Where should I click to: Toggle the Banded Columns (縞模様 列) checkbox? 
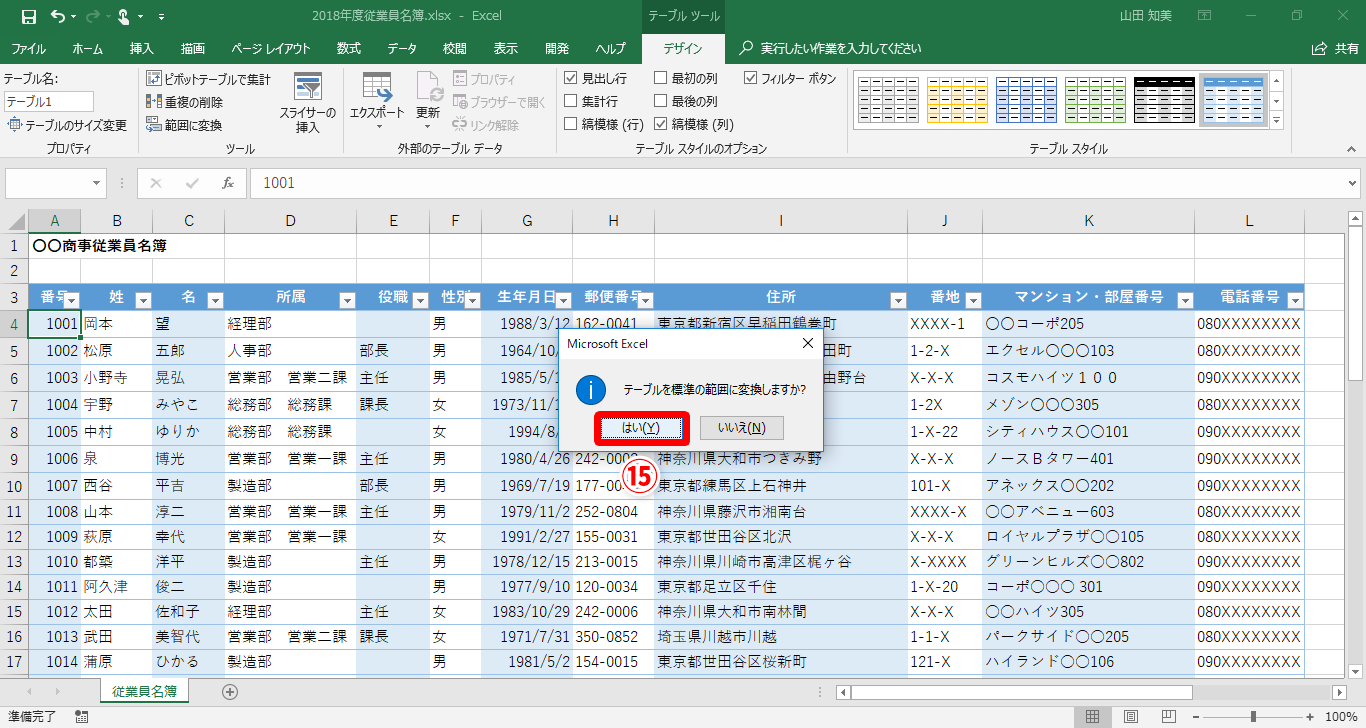click(x=661, y=124)
